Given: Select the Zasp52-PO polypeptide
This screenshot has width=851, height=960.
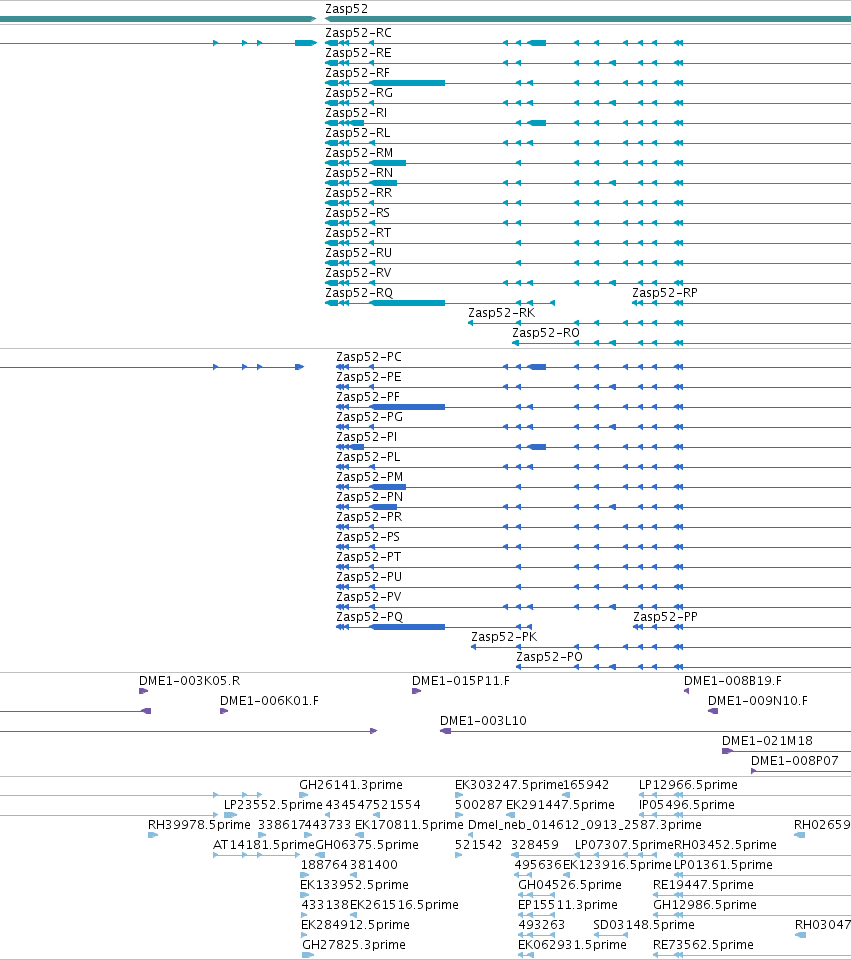Looking at the screenshot, I should click(549, 657).
